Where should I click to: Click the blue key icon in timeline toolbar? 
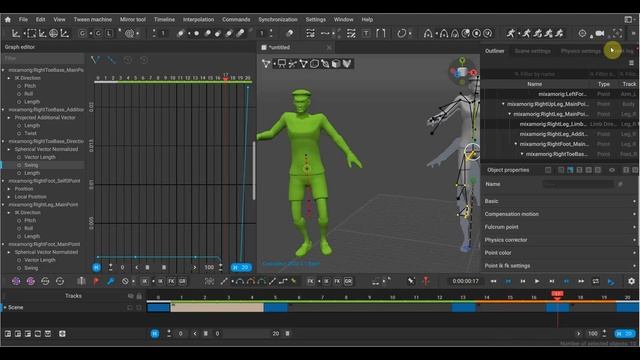[x=111, y=281]
